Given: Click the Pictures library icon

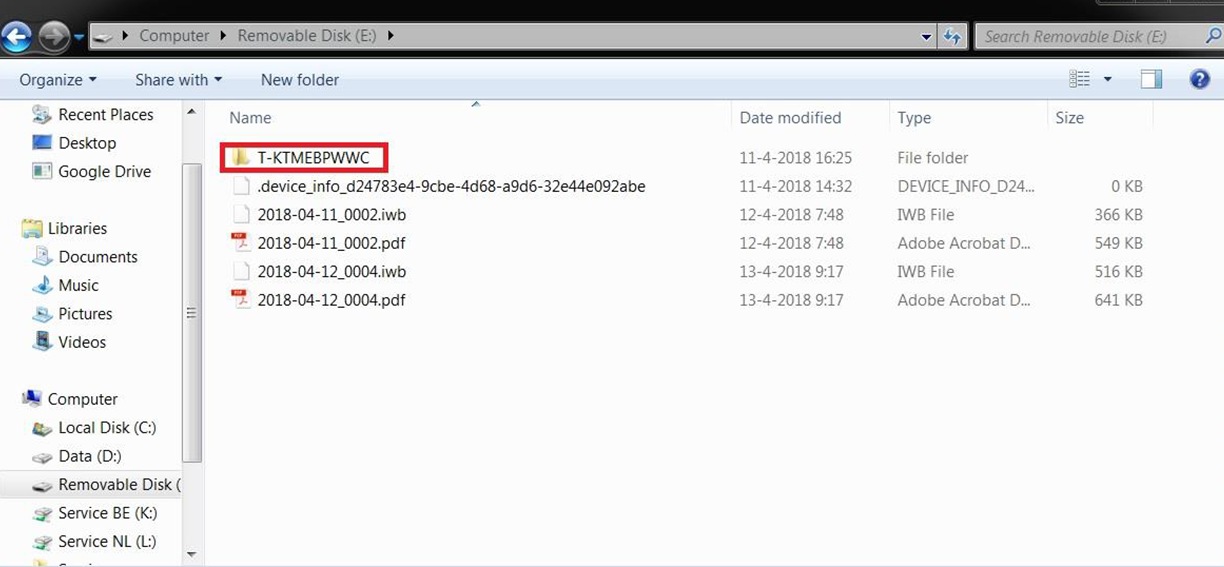Looking at the screenshot, I should click(42, 313).
